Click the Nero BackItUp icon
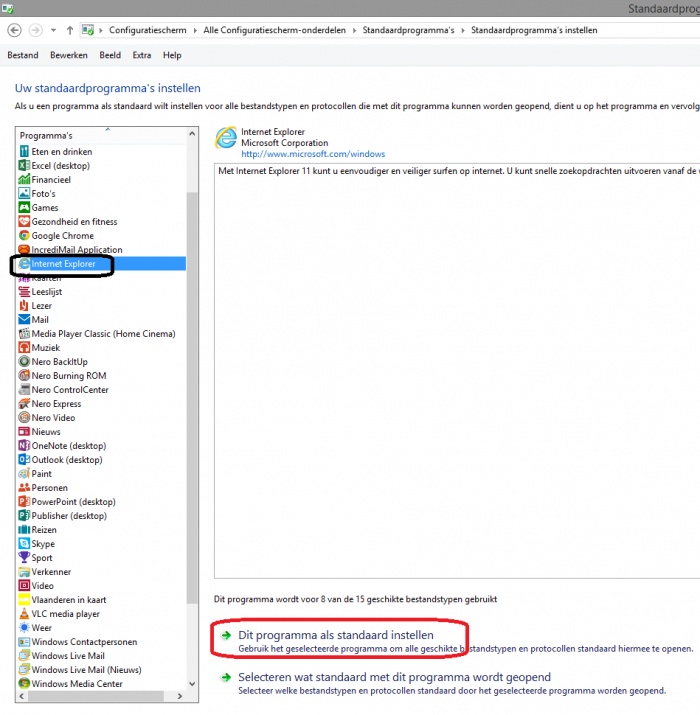 pos(24,362)
